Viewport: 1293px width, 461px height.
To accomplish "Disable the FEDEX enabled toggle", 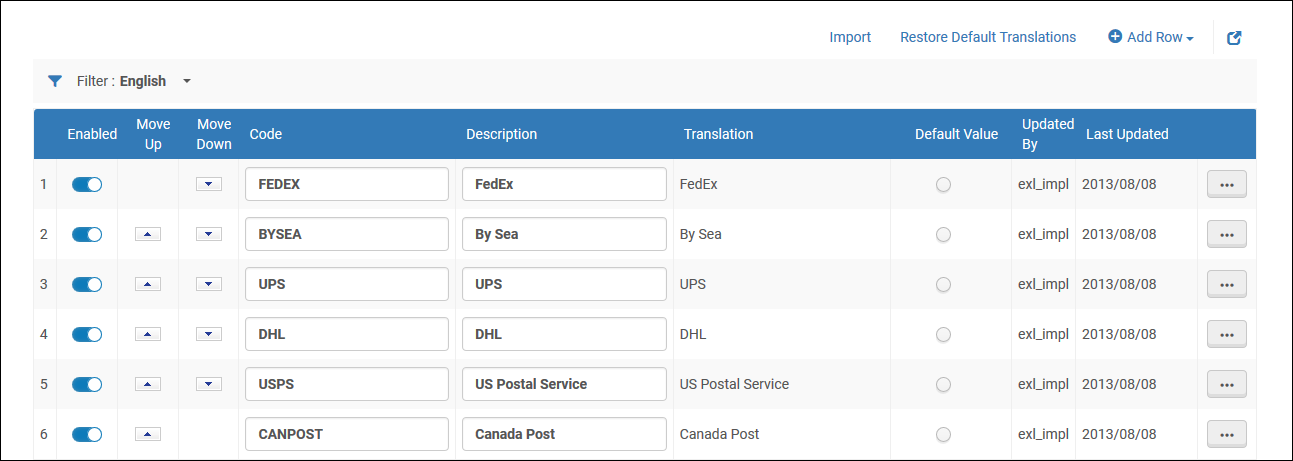I will coord(87,184).
